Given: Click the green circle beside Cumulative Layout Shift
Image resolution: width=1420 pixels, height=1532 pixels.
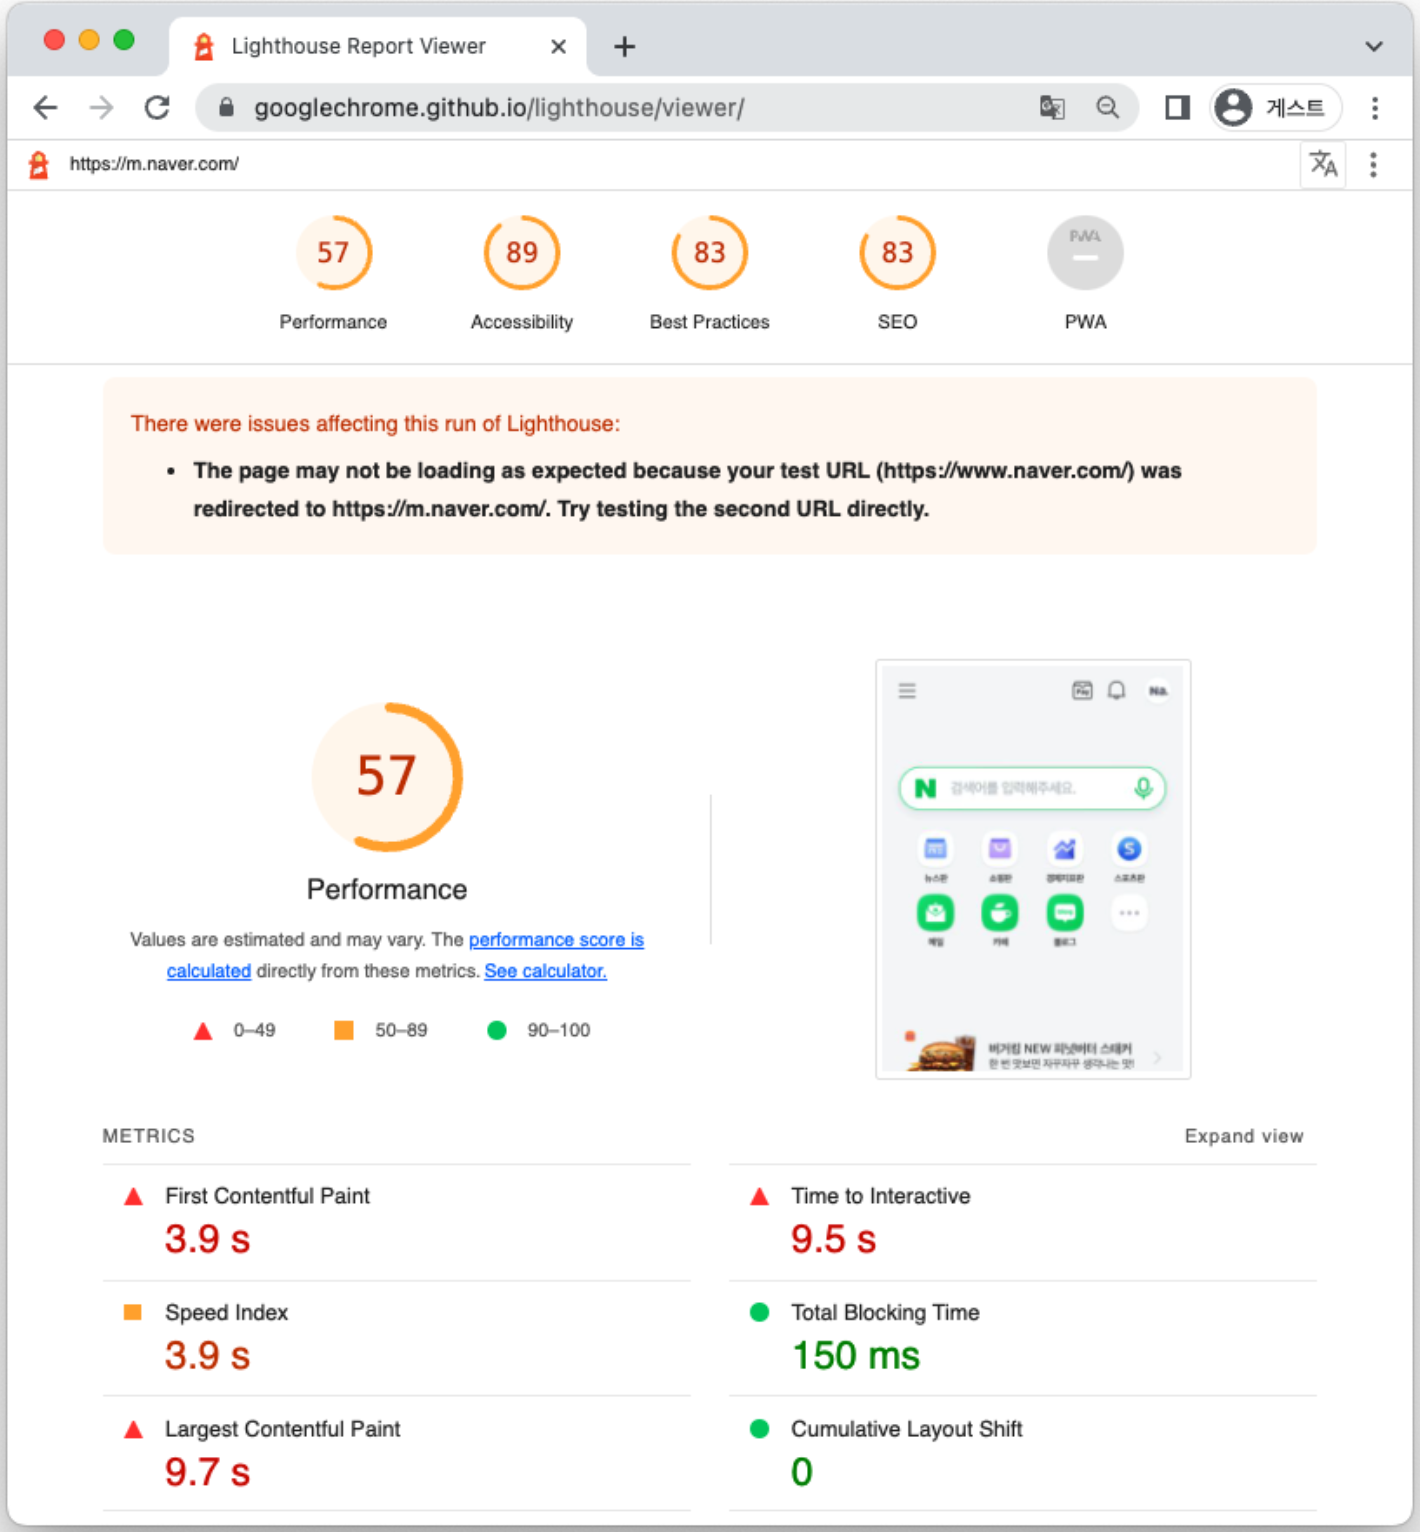Looking at the screenshot, I should [760, 1429].
